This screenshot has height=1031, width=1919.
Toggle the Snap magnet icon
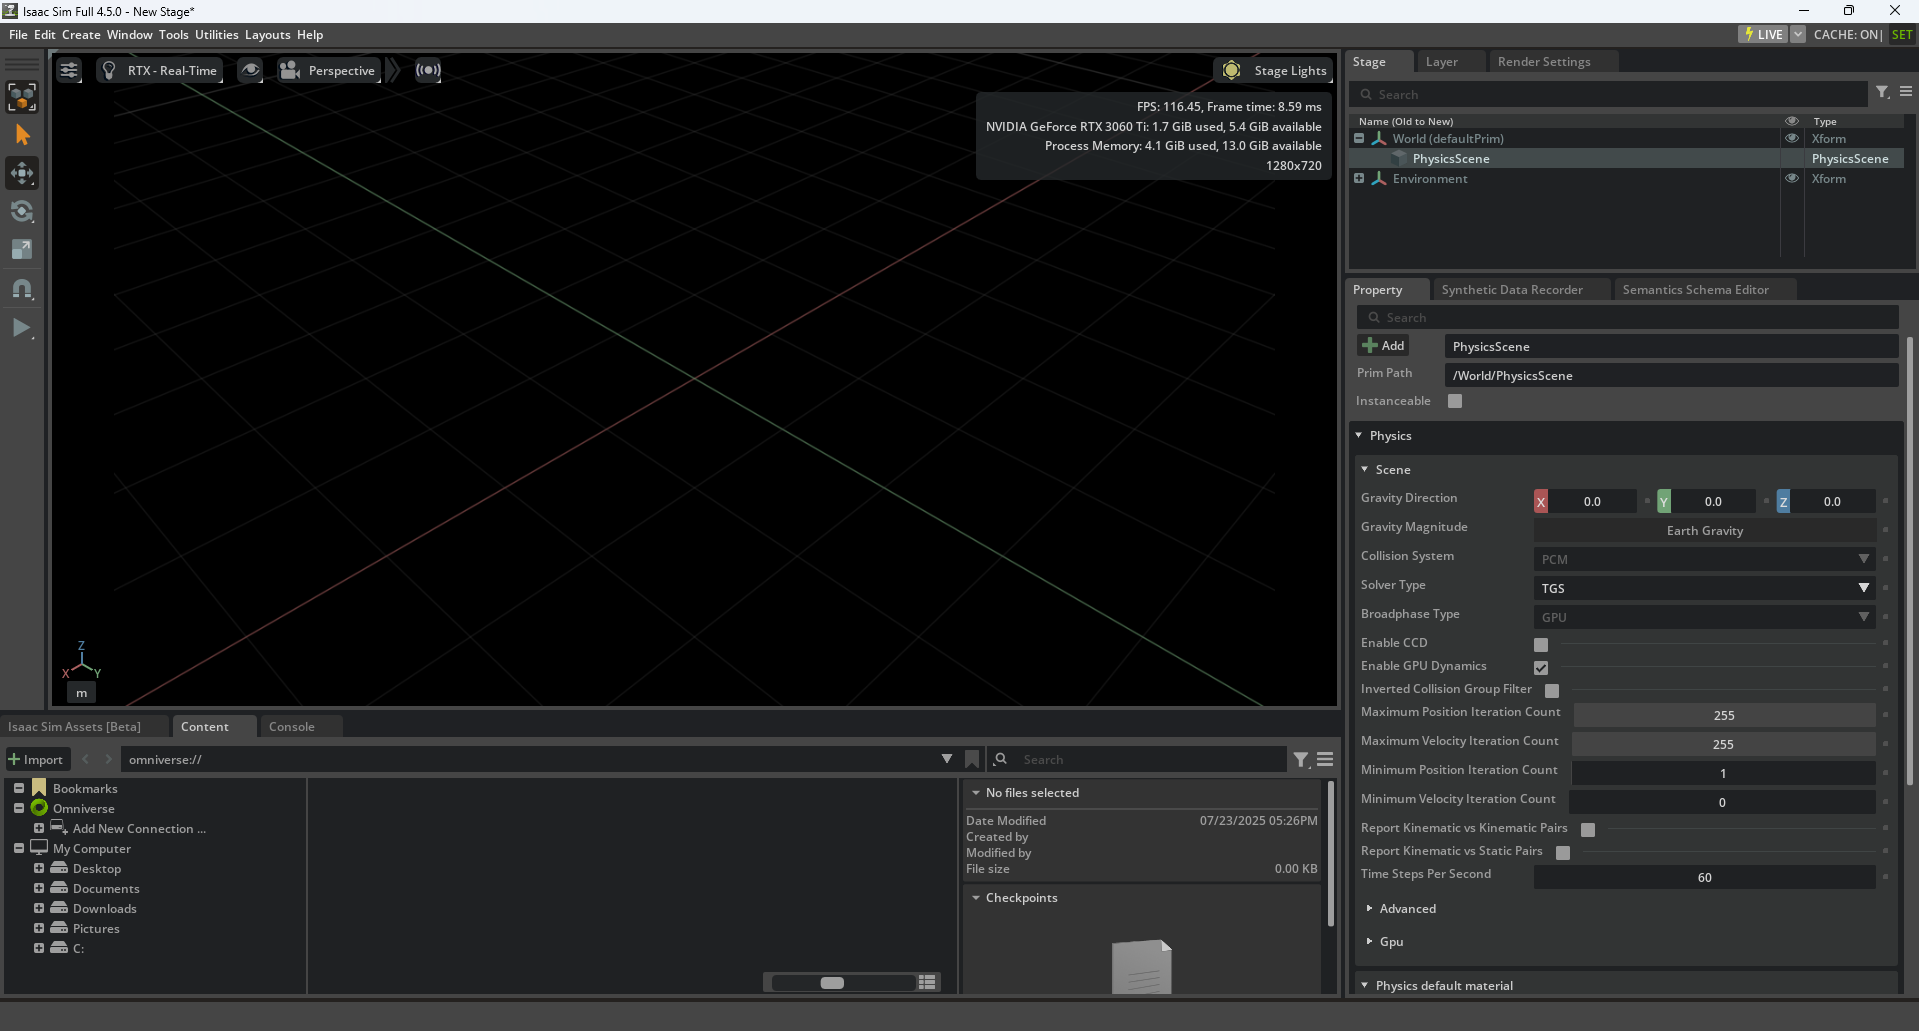pos(22,289)
